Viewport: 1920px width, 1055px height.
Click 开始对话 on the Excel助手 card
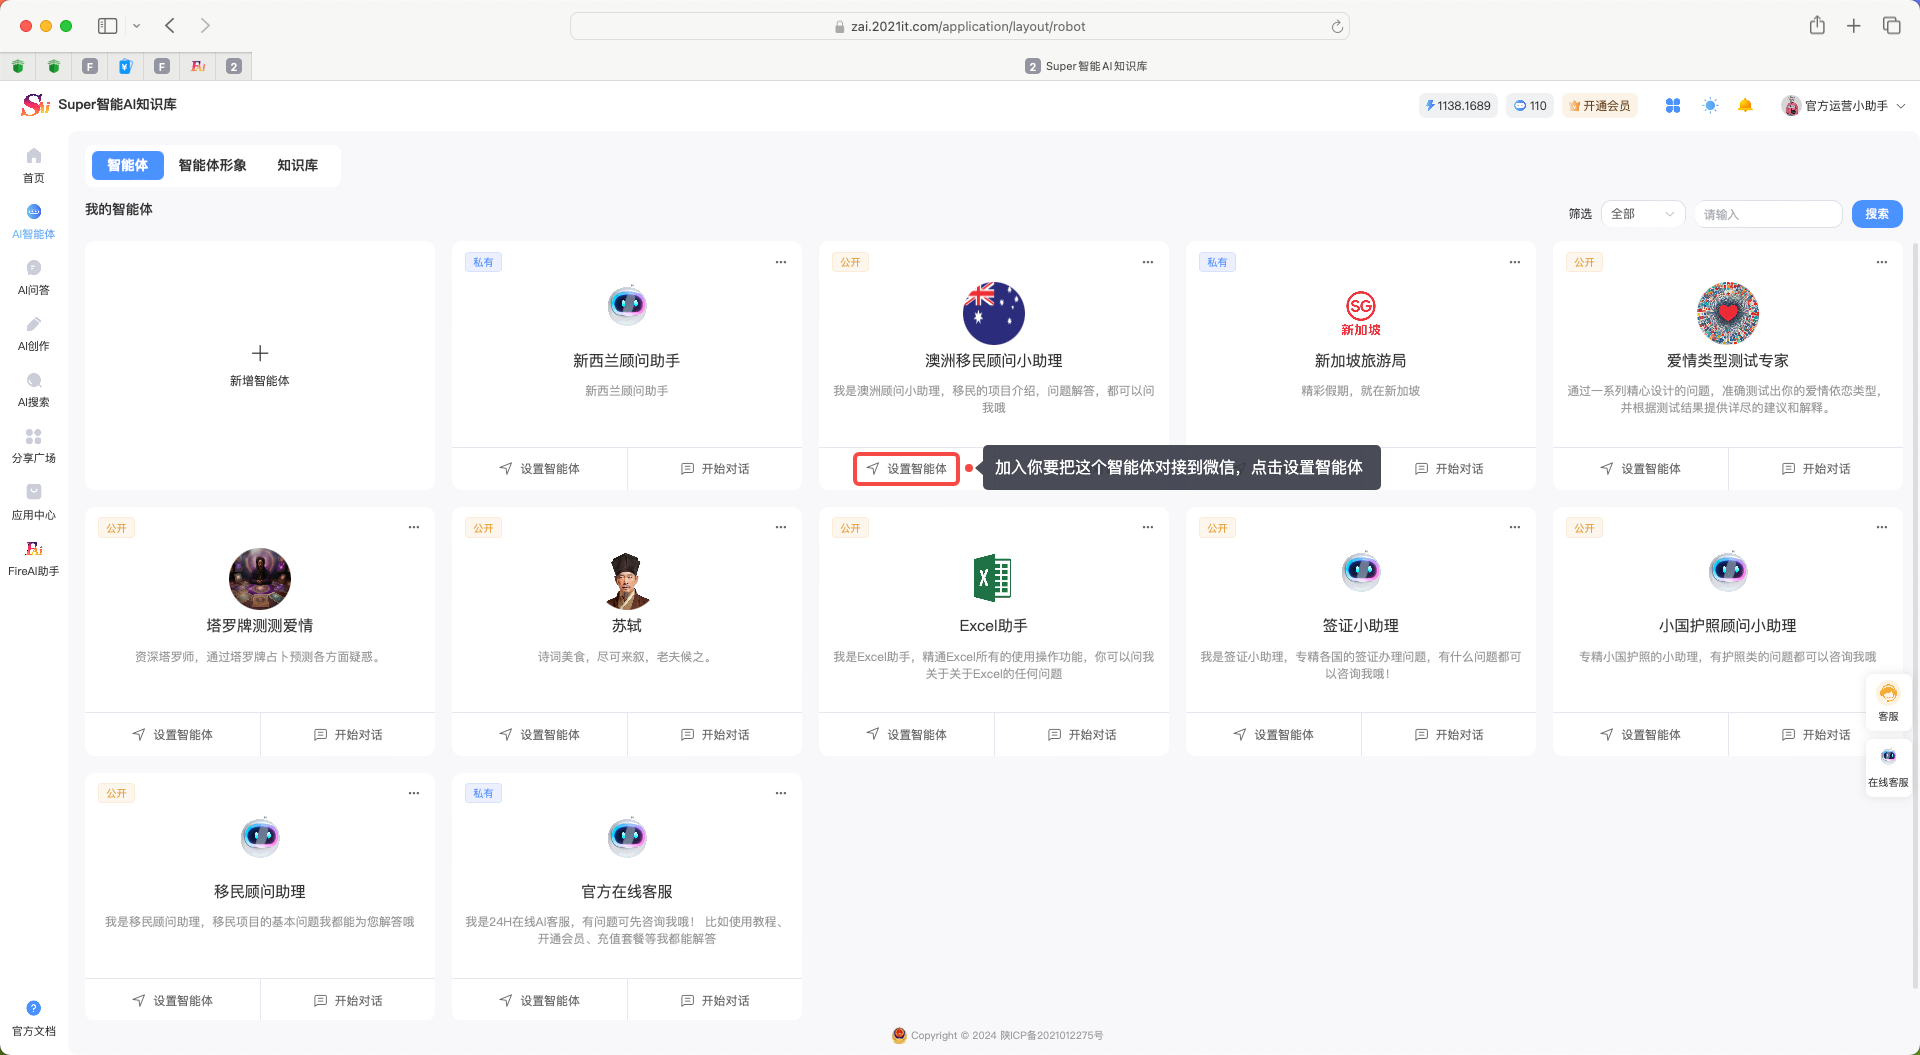1081,735
